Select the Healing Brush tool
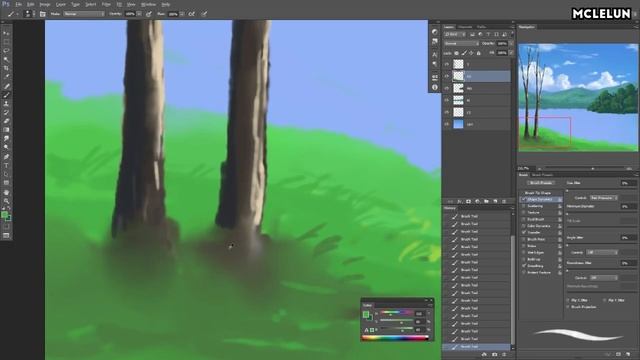This screenshot has width=640, height=360. point(6,86)
